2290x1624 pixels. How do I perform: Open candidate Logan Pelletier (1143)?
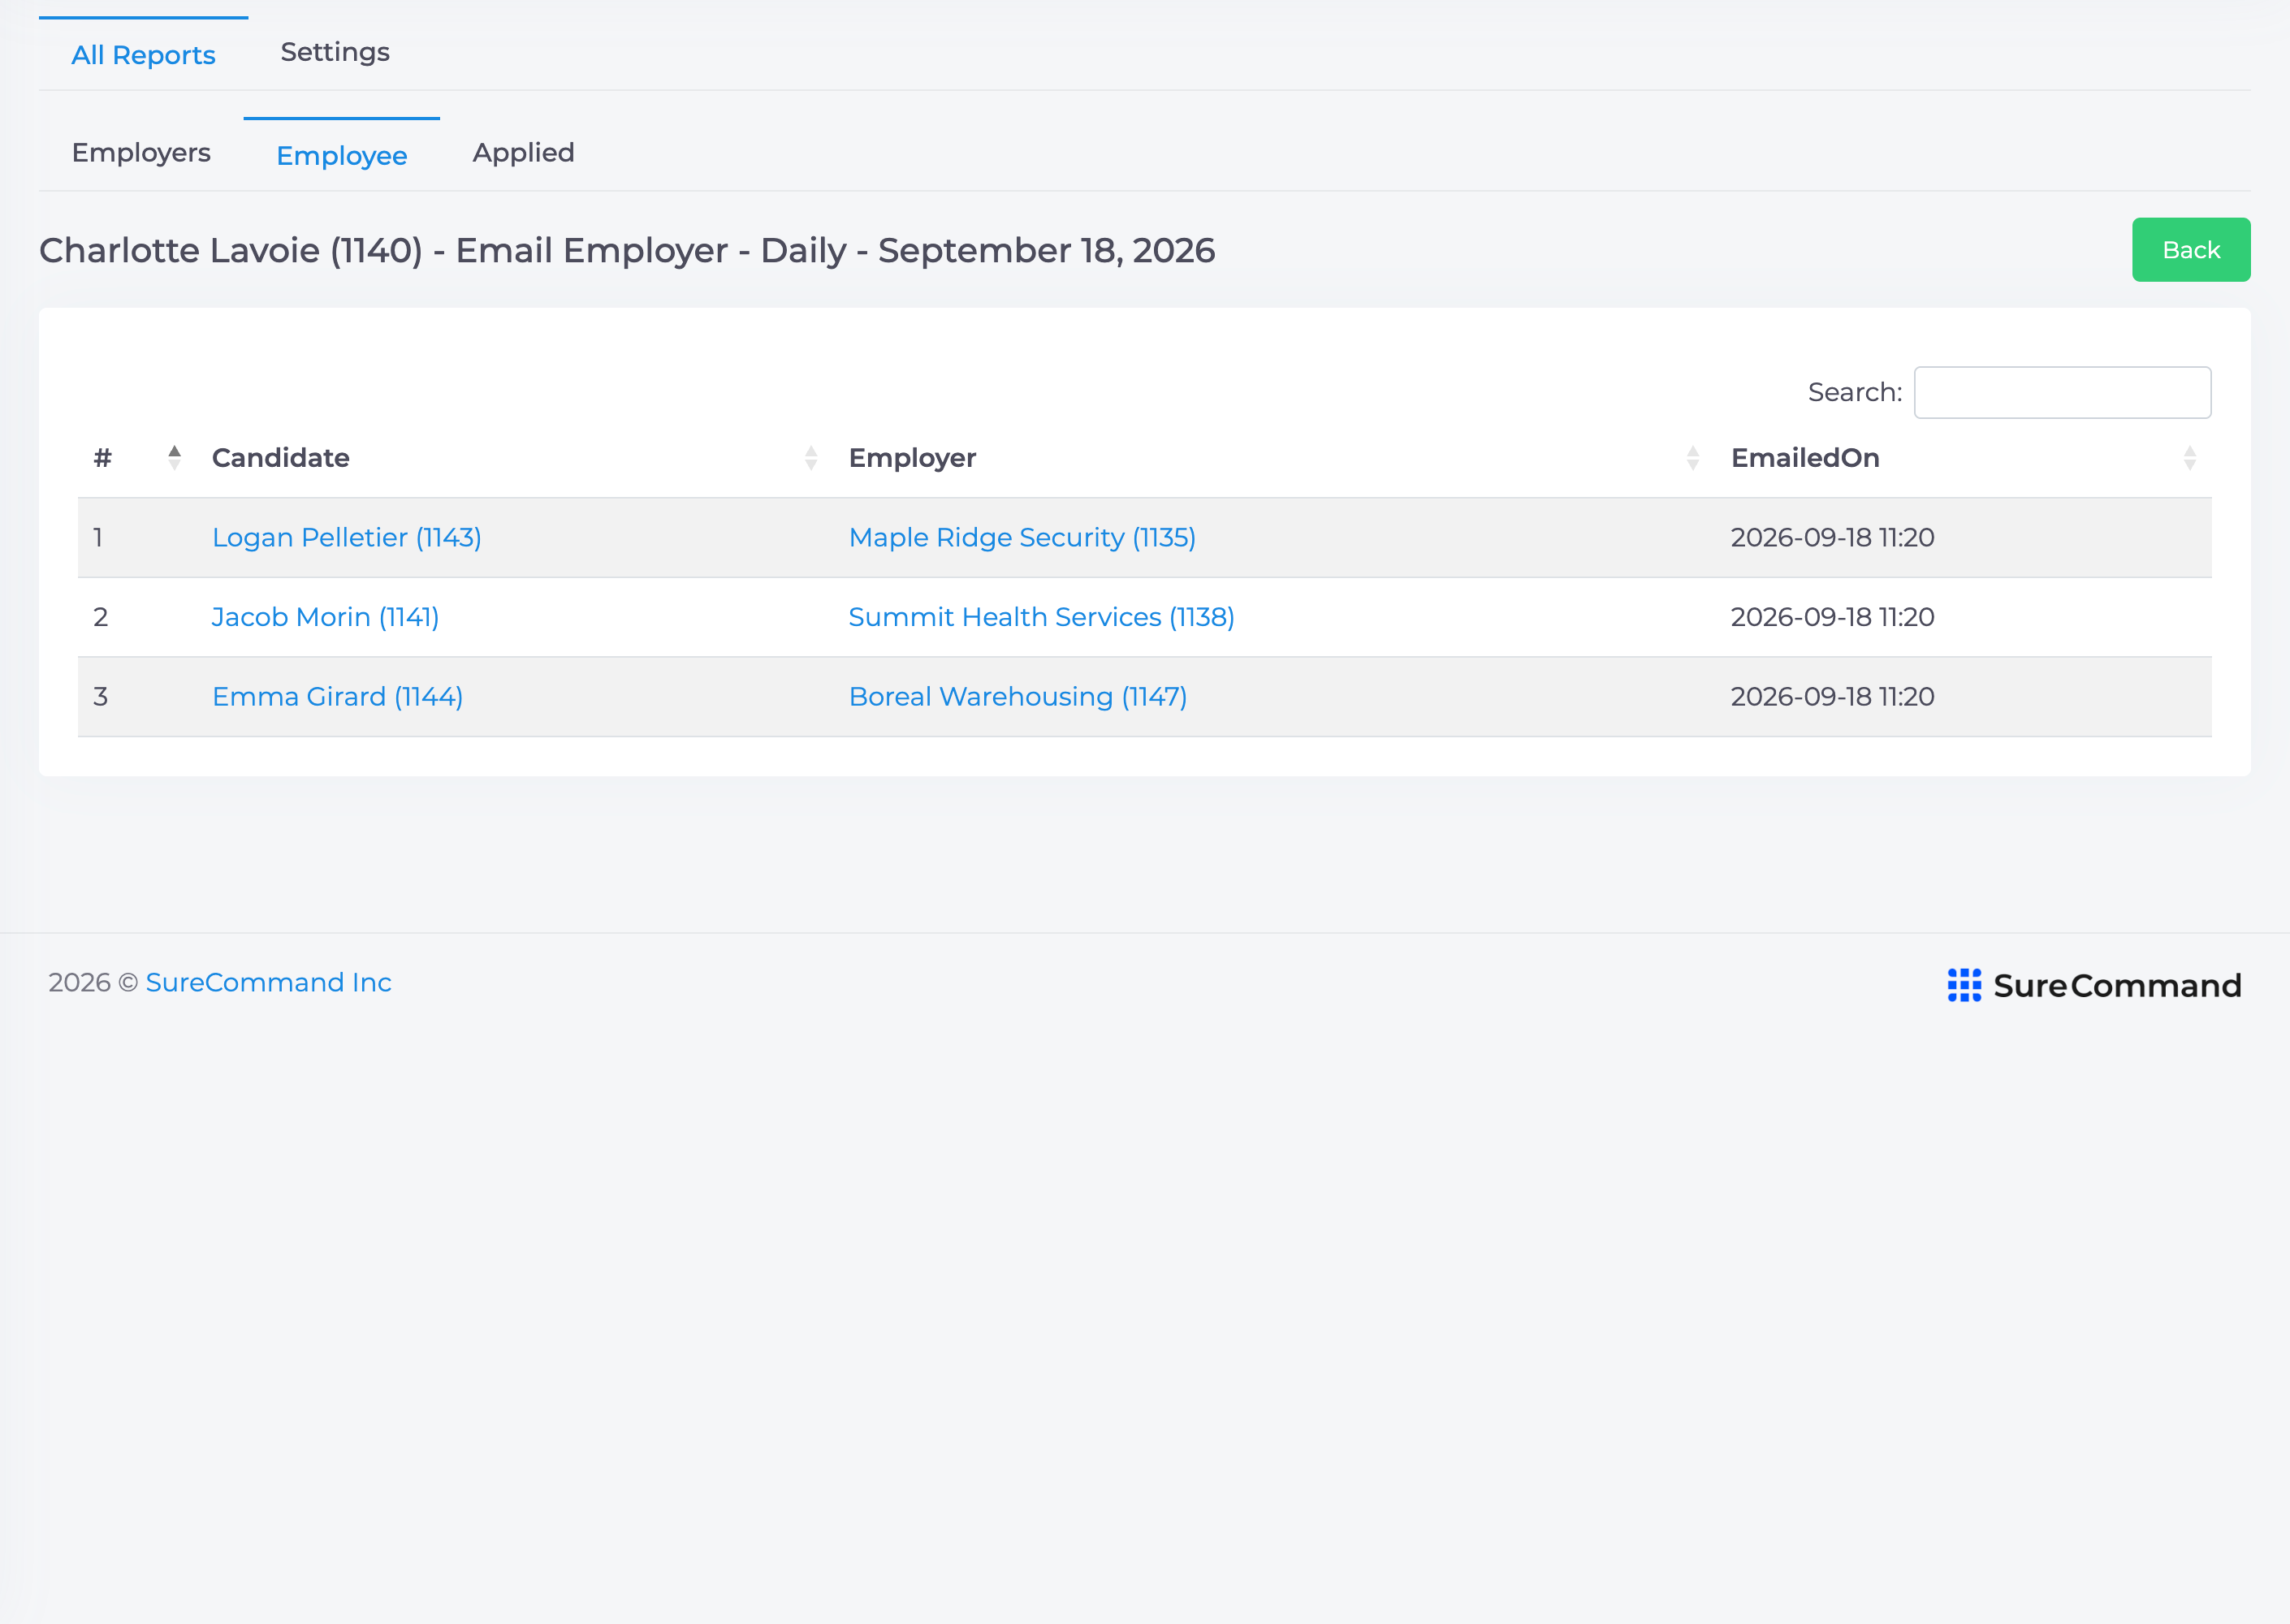pos(347,537)
